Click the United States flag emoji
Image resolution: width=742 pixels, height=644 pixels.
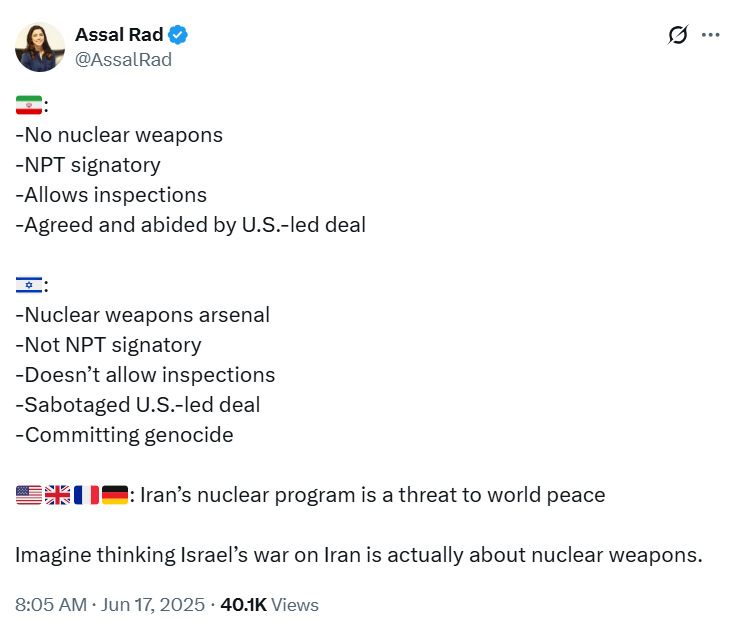click(29, 495)
